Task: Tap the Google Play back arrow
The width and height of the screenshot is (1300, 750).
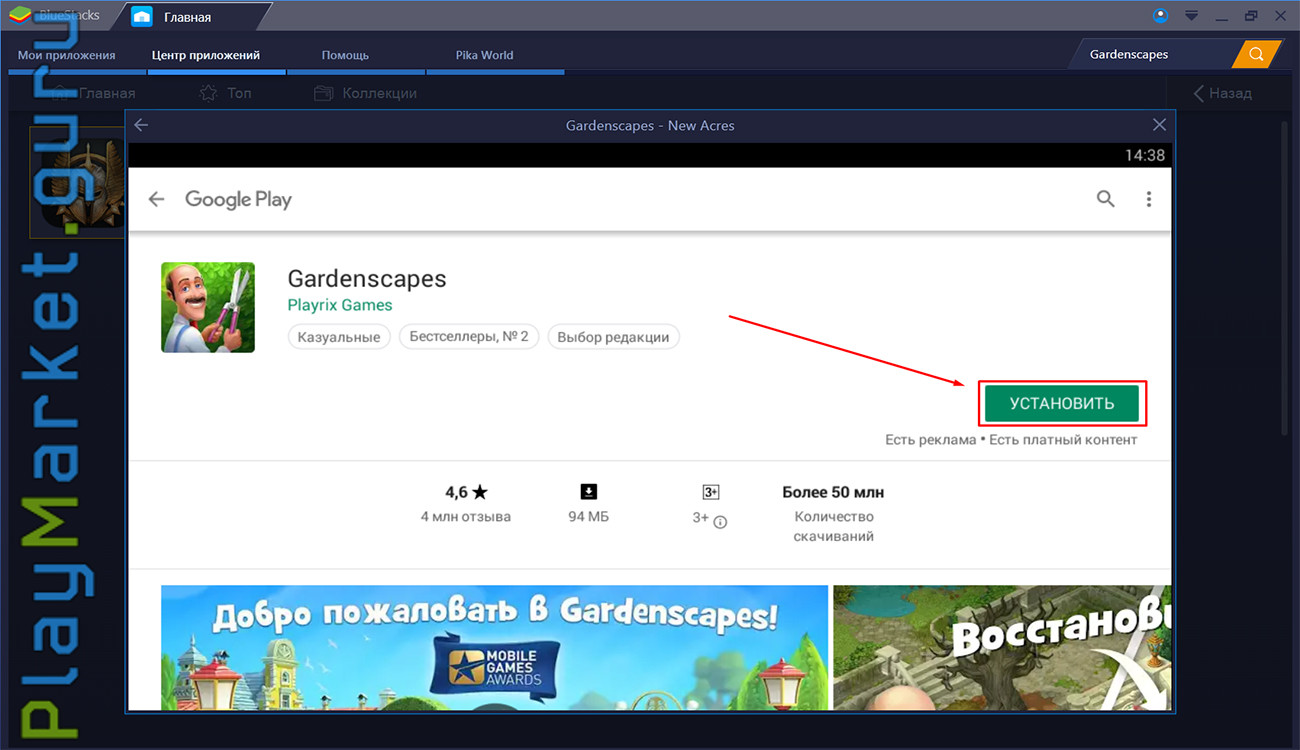Action: (x=156, y=199)
